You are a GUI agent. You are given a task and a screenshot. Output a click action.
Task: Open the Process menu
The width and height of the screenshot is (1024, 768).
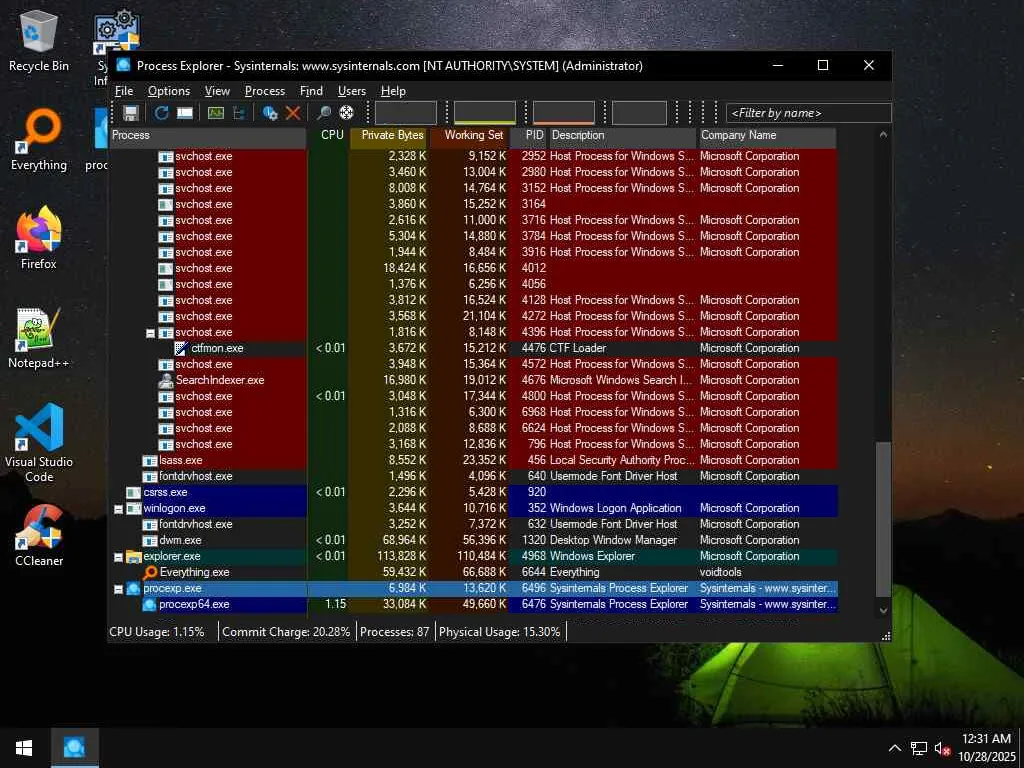264,91
